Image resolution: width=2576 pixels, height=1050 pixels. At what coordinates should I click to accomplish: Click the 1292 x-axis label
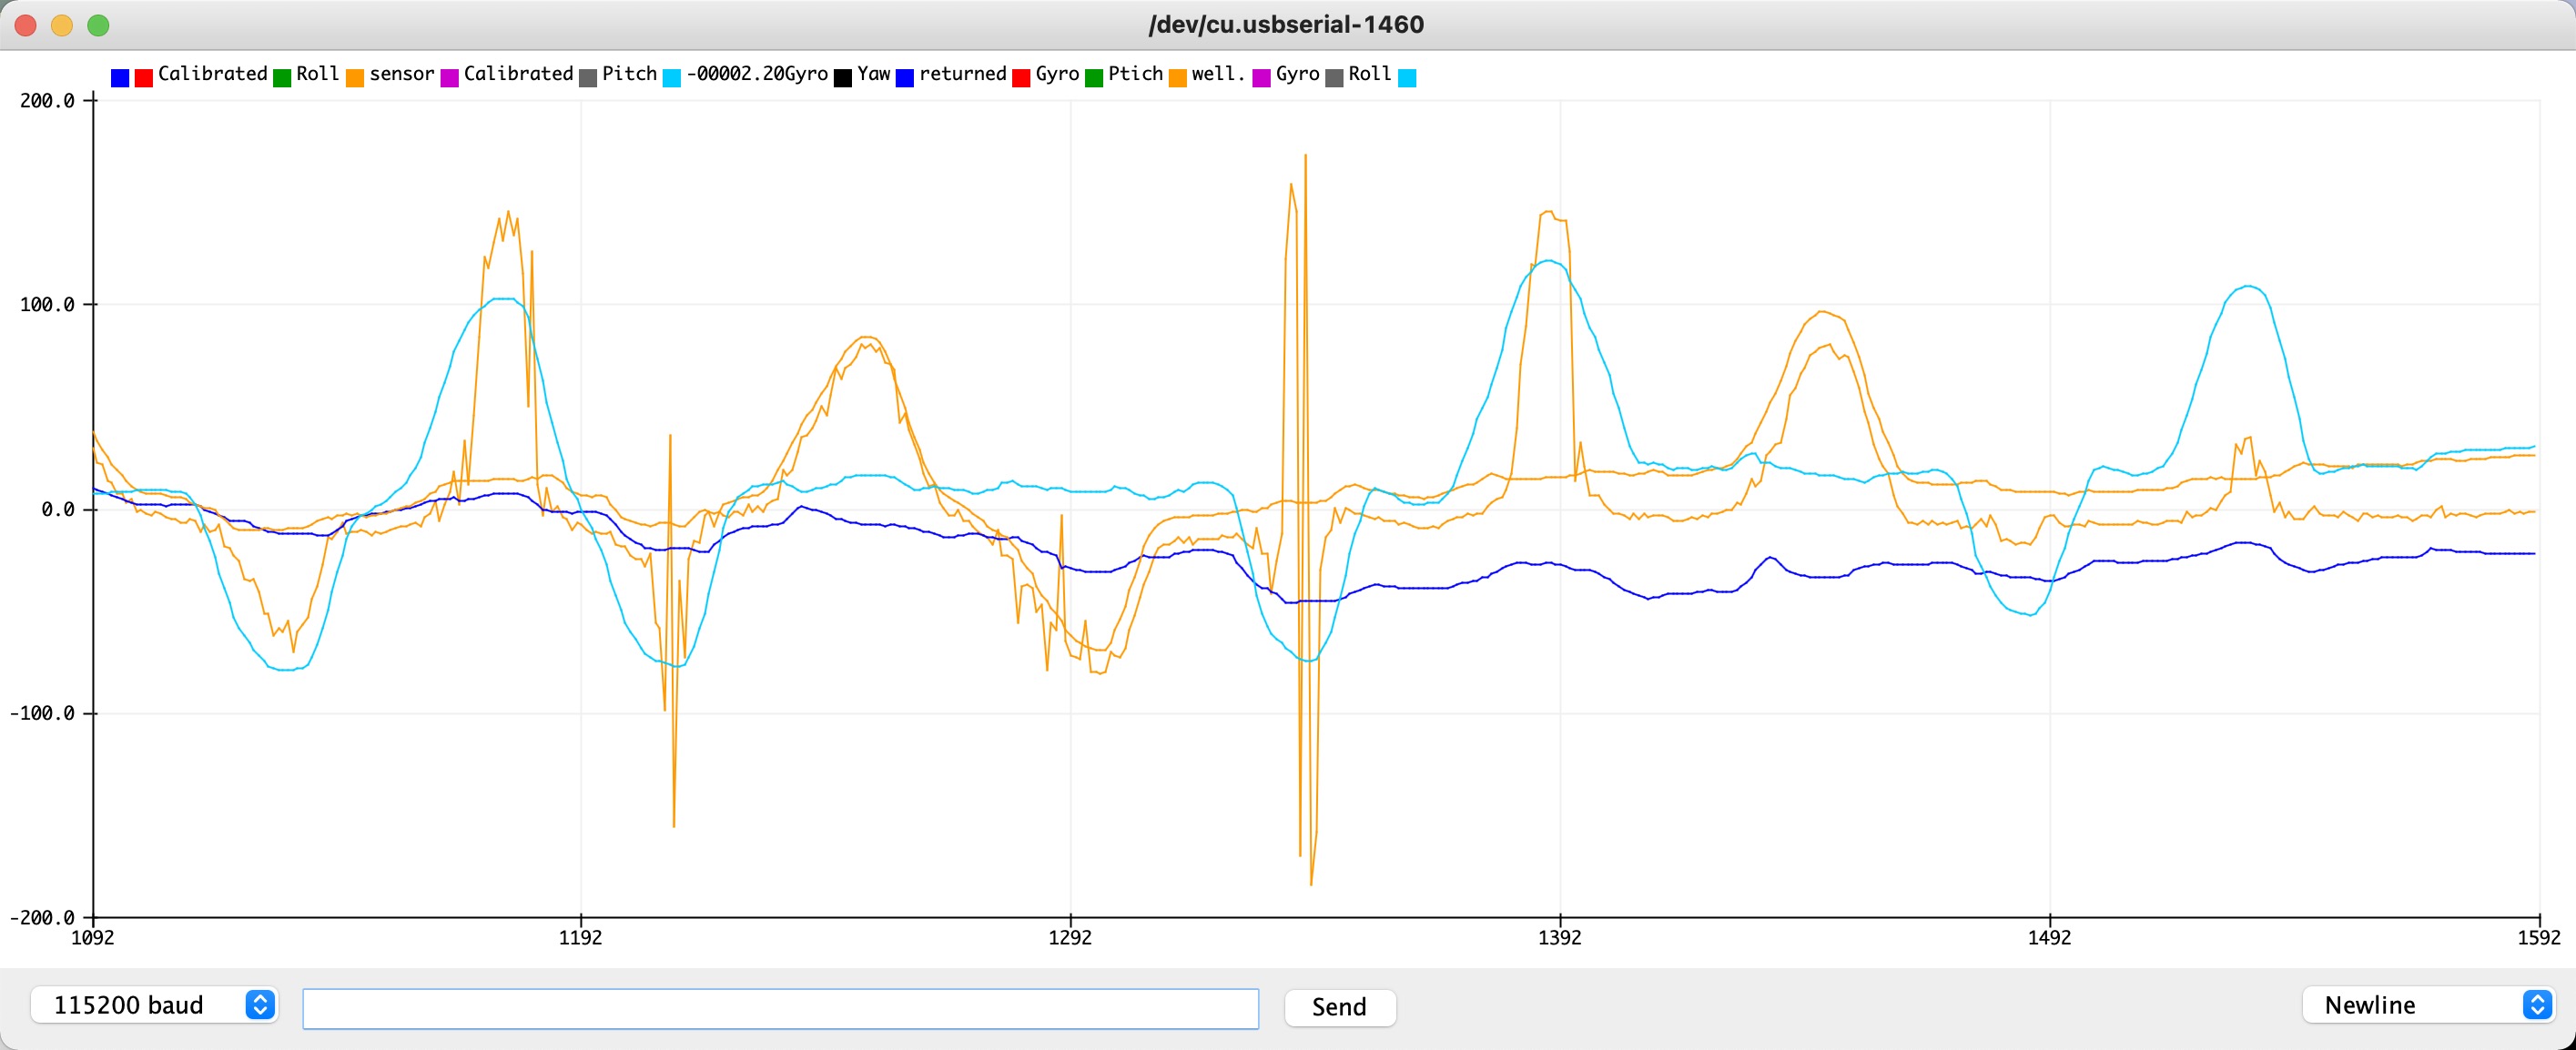pos(1070,938)
